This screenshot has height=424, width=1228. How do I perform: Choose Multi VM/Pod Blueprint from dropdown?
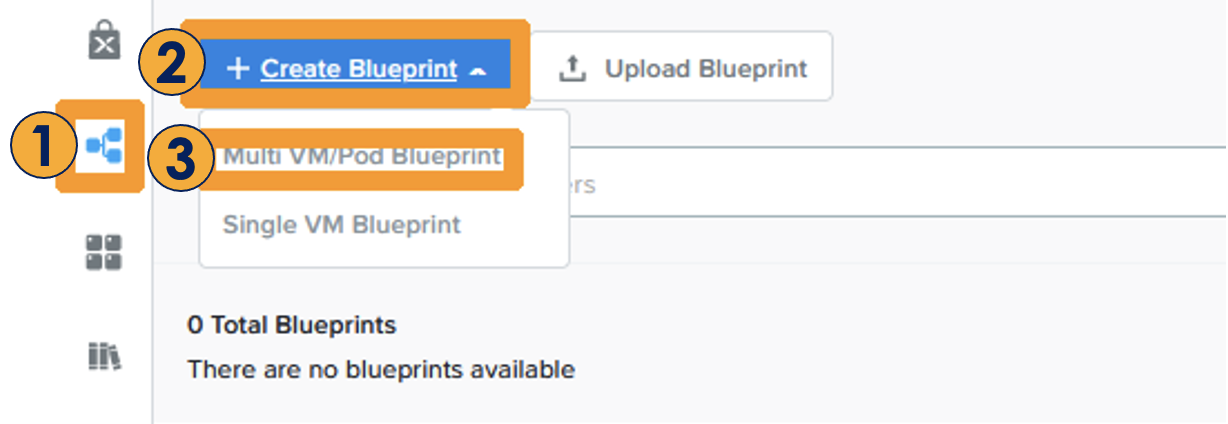click(362, 157)
